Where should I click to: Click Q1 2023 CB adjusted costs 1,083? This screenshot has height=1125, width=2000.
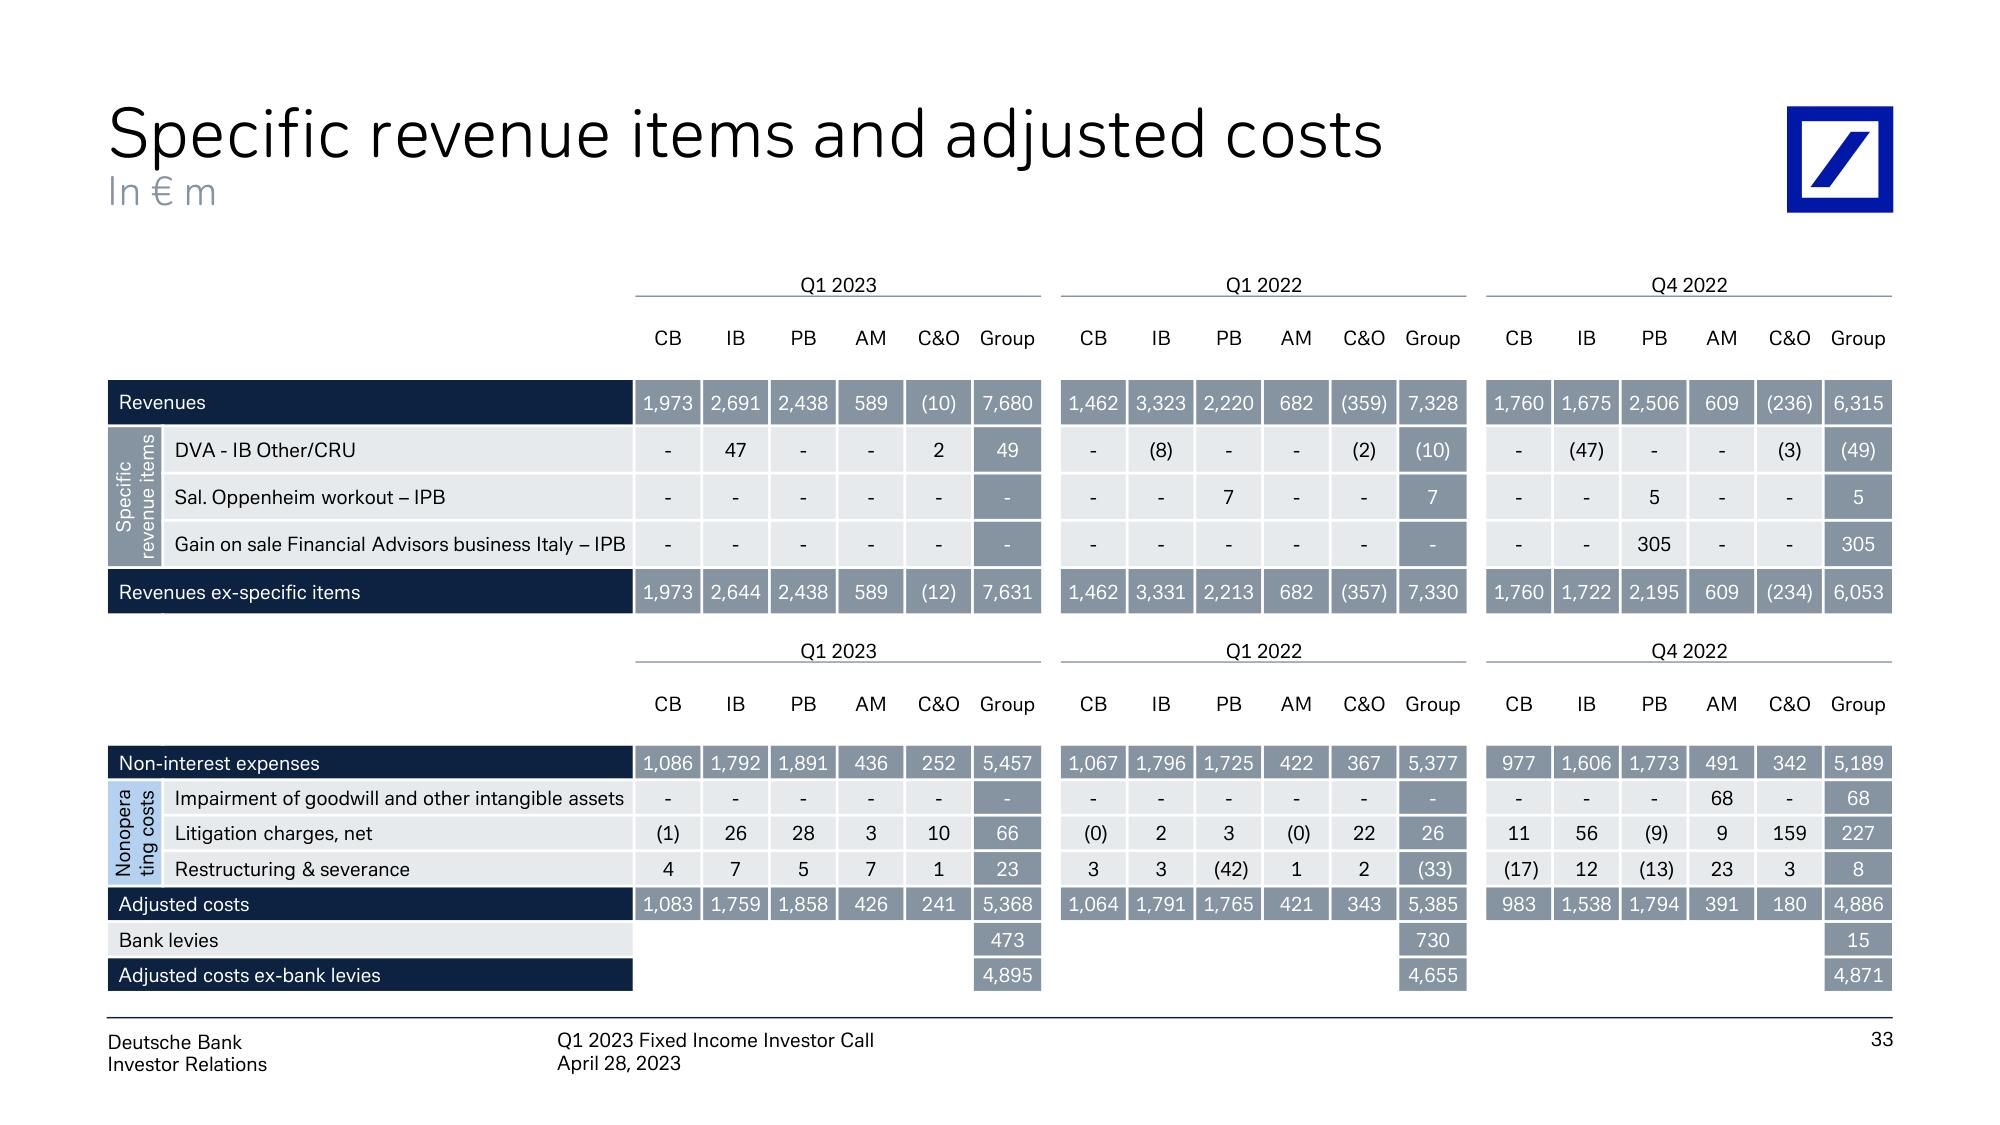(x=668, y=904)
